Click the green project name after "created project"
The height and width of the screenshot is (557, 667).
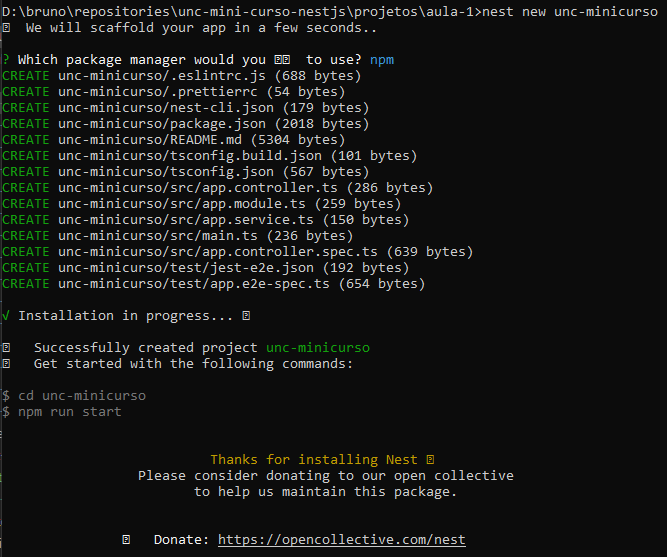pos(317,348)
